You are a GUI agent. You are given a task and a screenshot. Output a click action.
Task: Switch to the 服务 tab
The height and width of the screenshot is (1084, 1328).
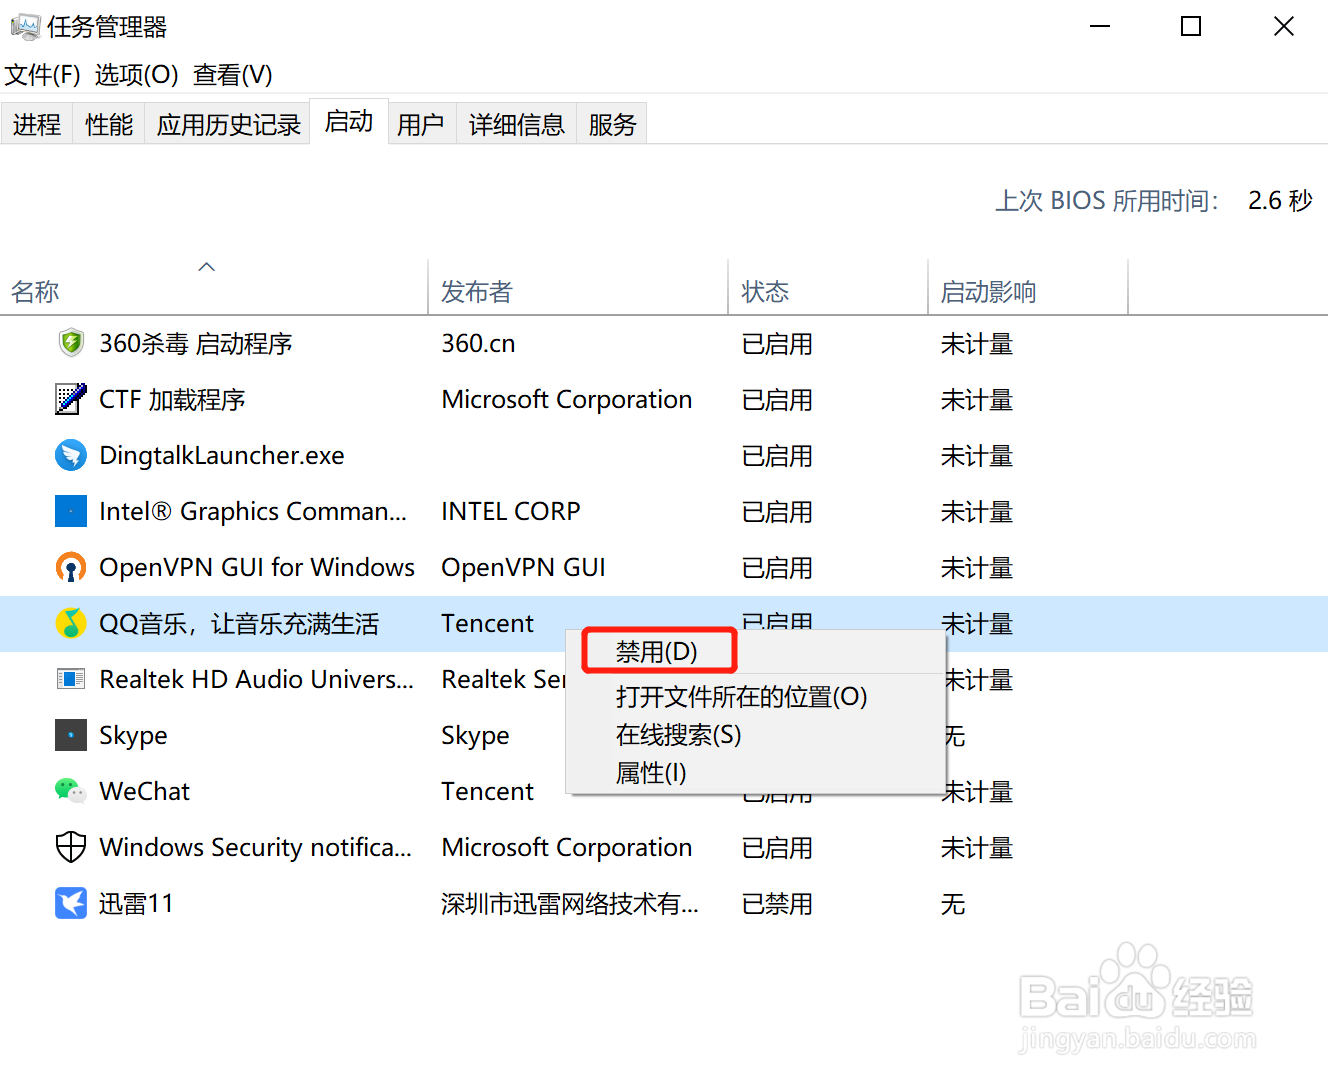coord(612,124)
